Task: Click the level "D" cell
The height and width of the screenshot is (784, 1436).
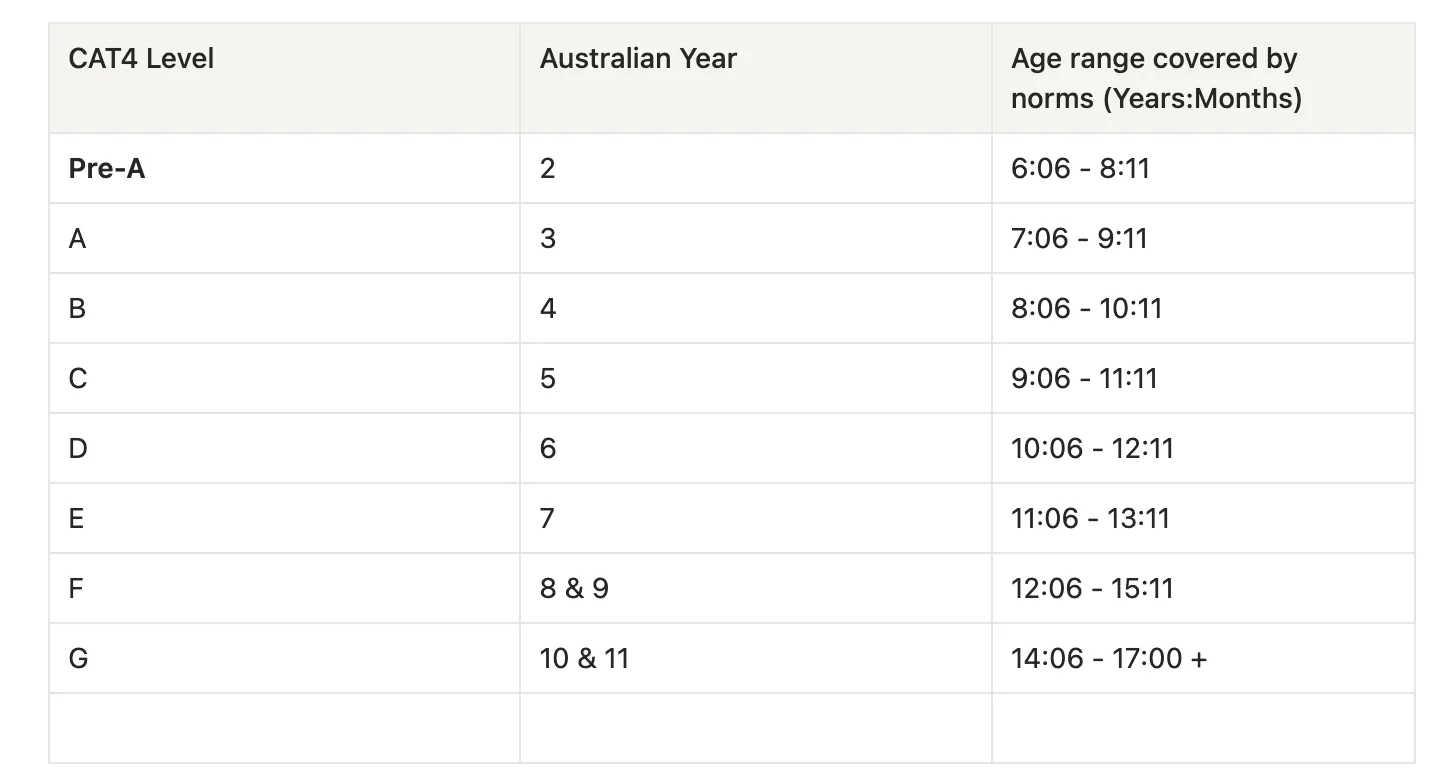Action: point(78,448)
